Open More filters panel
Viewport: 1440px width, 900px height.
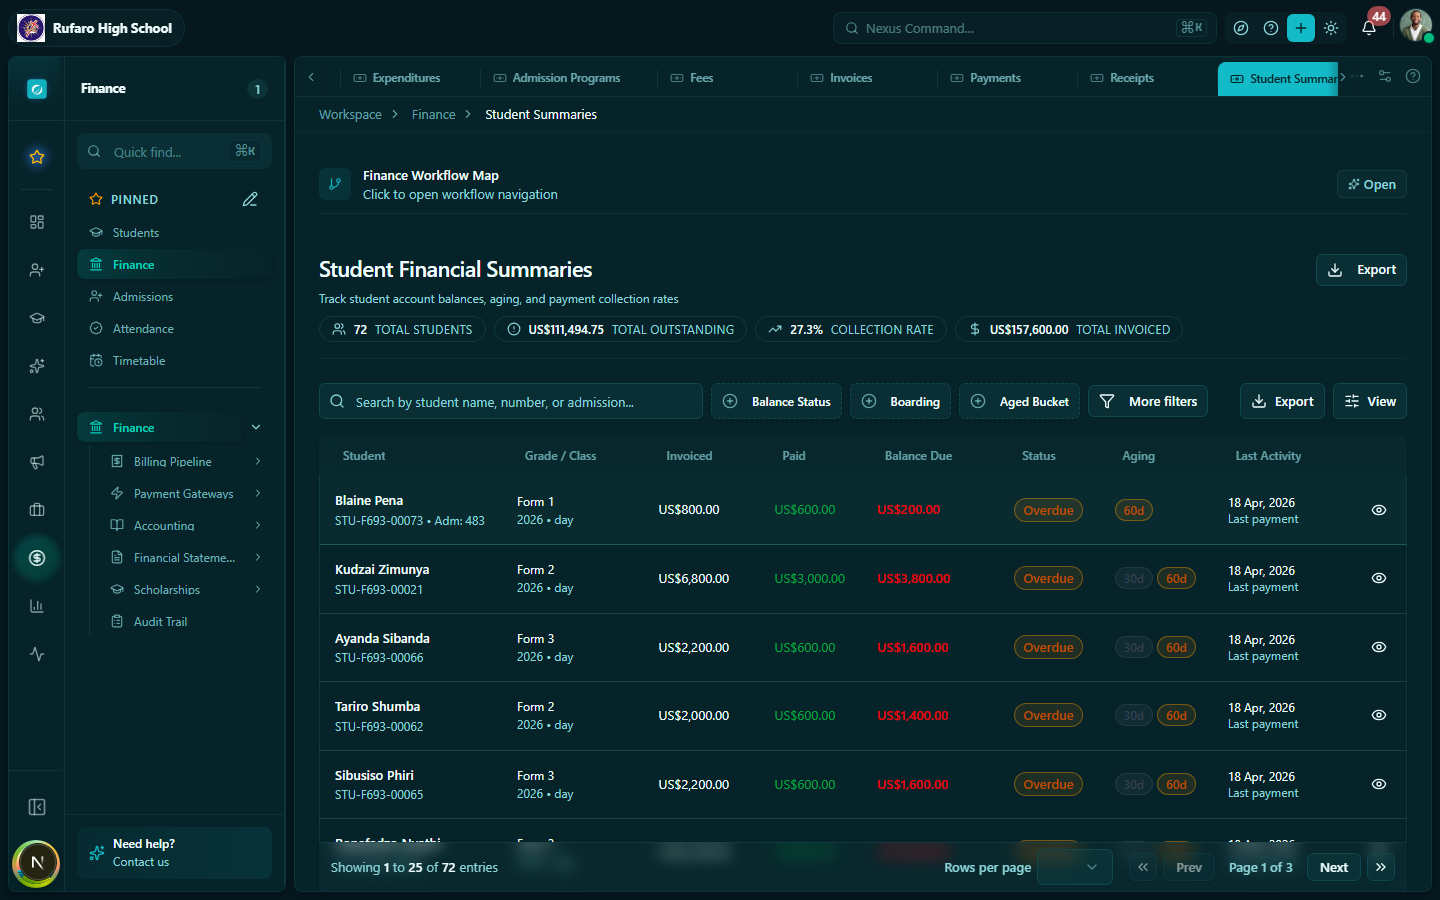coord(1148,401)
